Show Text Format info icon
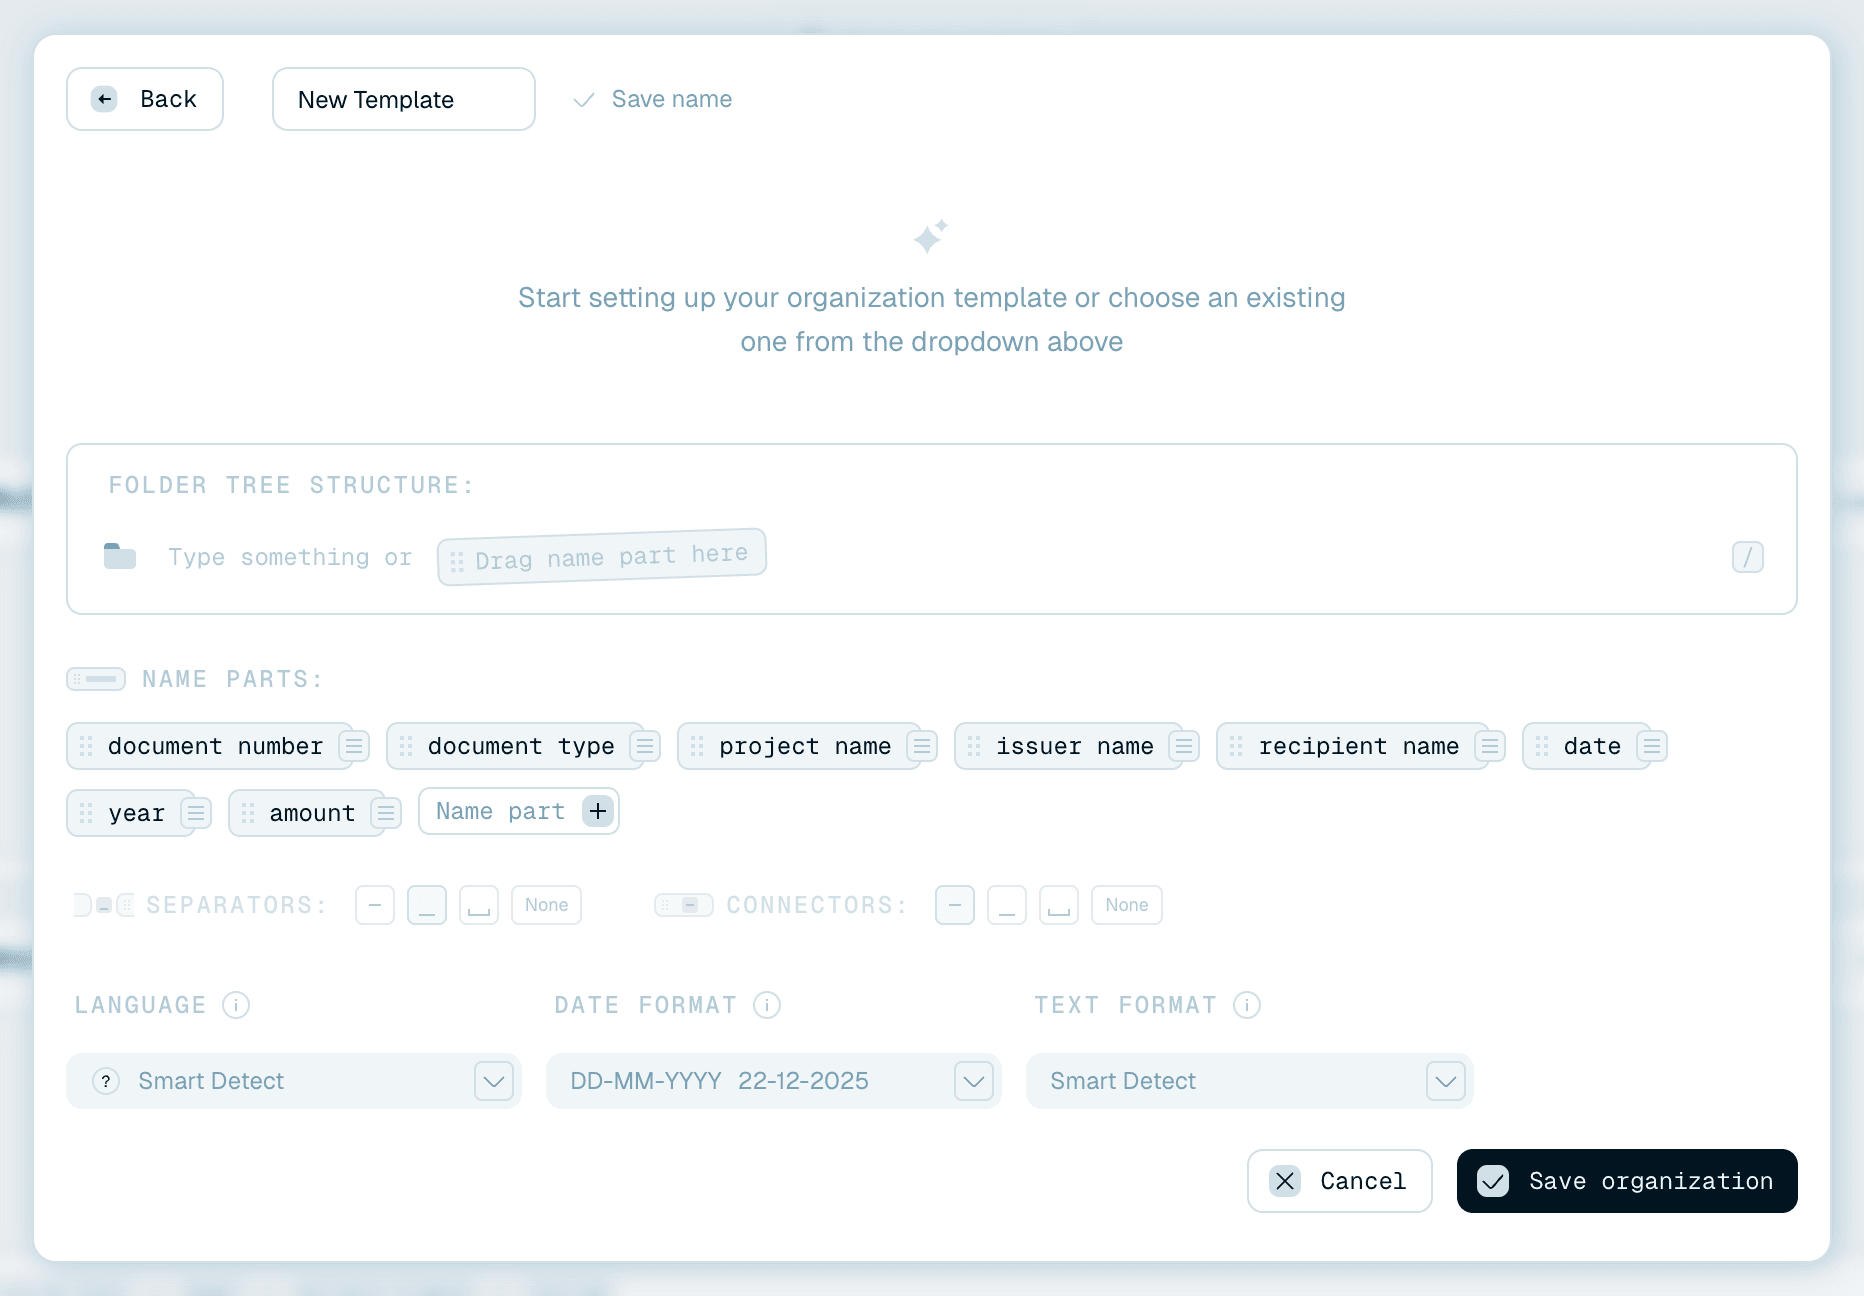This screenshot has width=1864, height=1296. tap(1247, 1005)
